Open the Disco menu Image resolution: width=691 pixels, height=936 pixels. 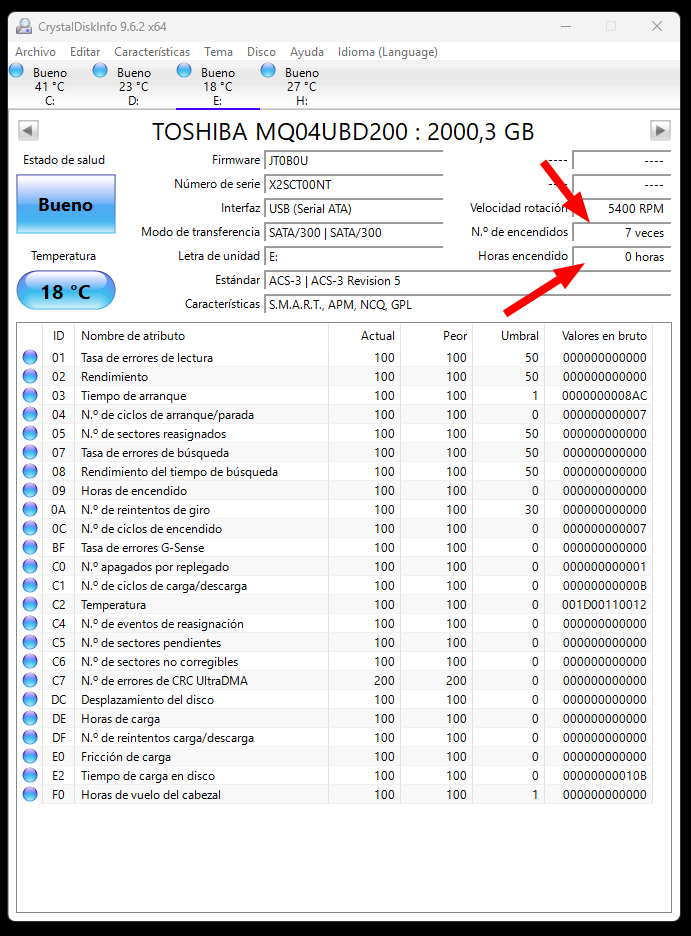[261, 52]
